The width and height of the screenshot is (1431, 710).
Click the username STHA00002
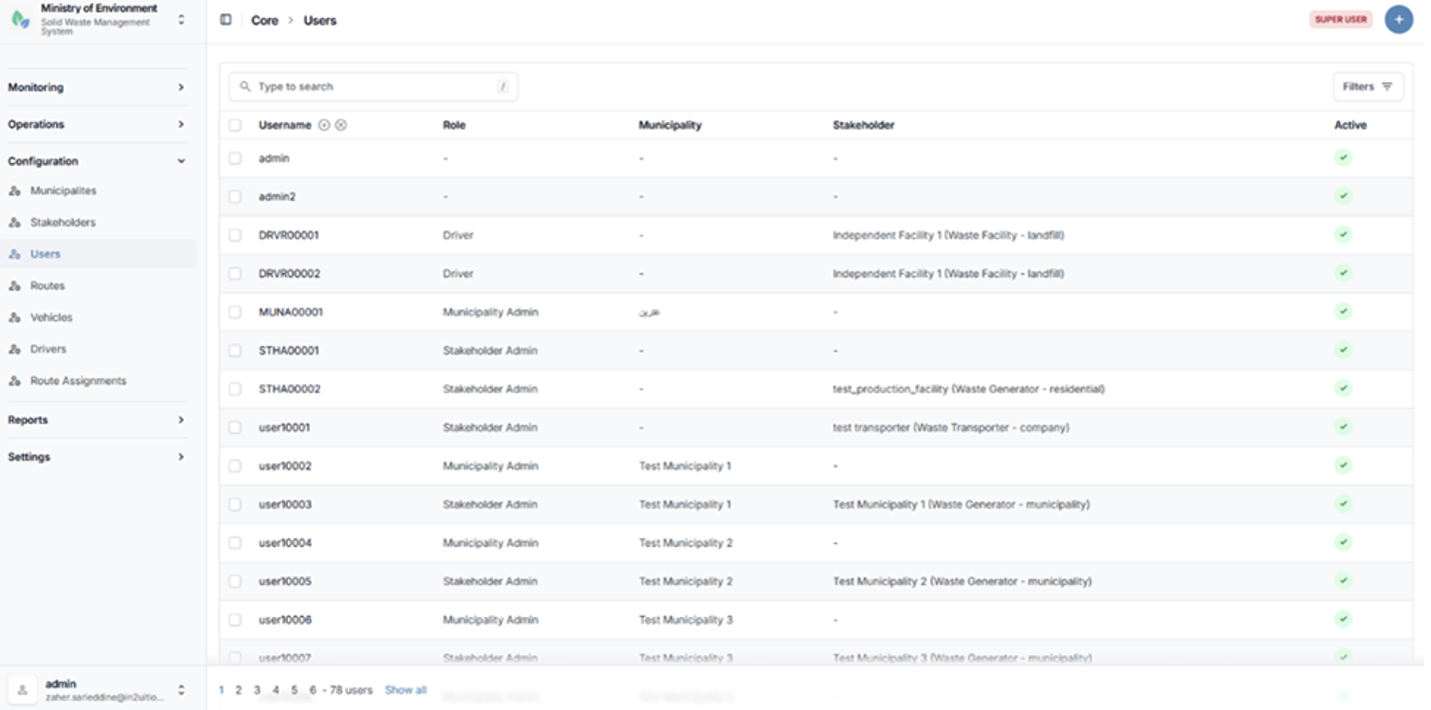pyautogui.click(x=290, y=389)
